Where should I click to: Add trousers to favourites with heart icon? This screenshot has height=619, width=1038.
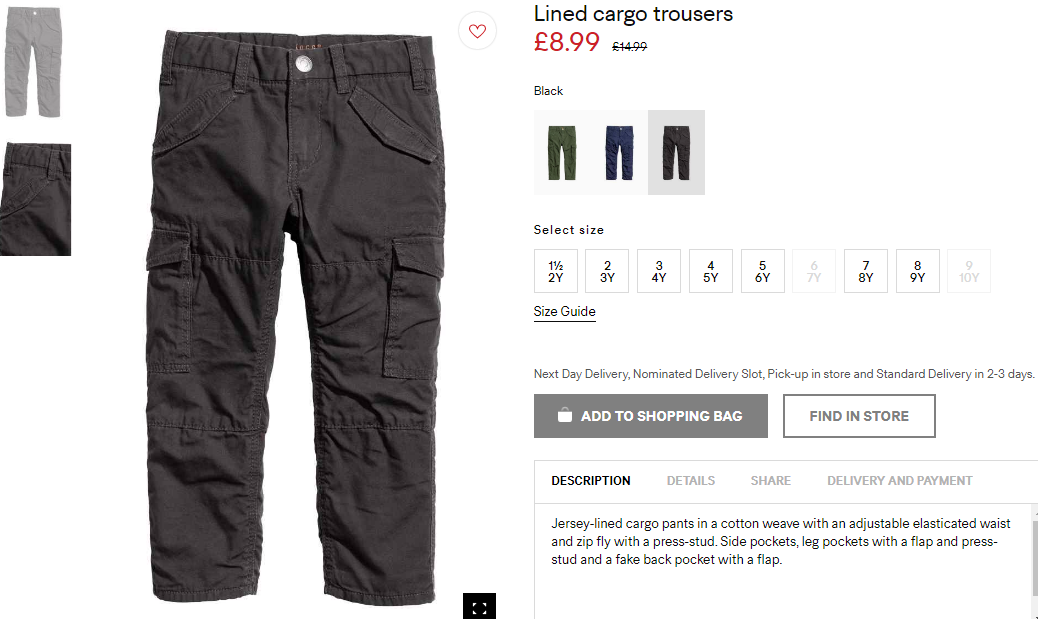(477, 30)
